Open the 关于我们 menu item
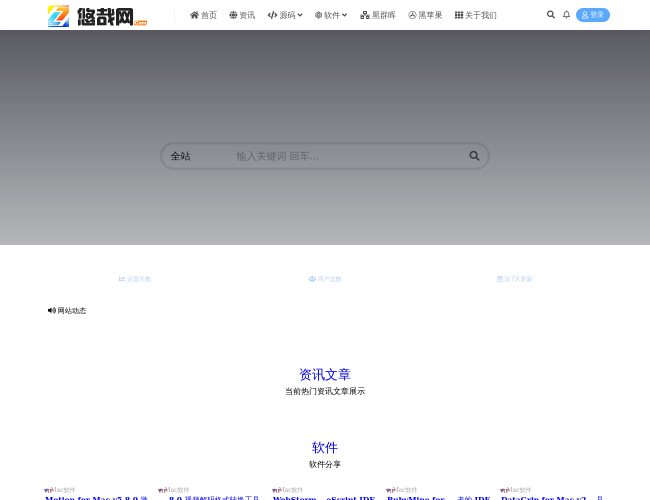 point(475,15)
